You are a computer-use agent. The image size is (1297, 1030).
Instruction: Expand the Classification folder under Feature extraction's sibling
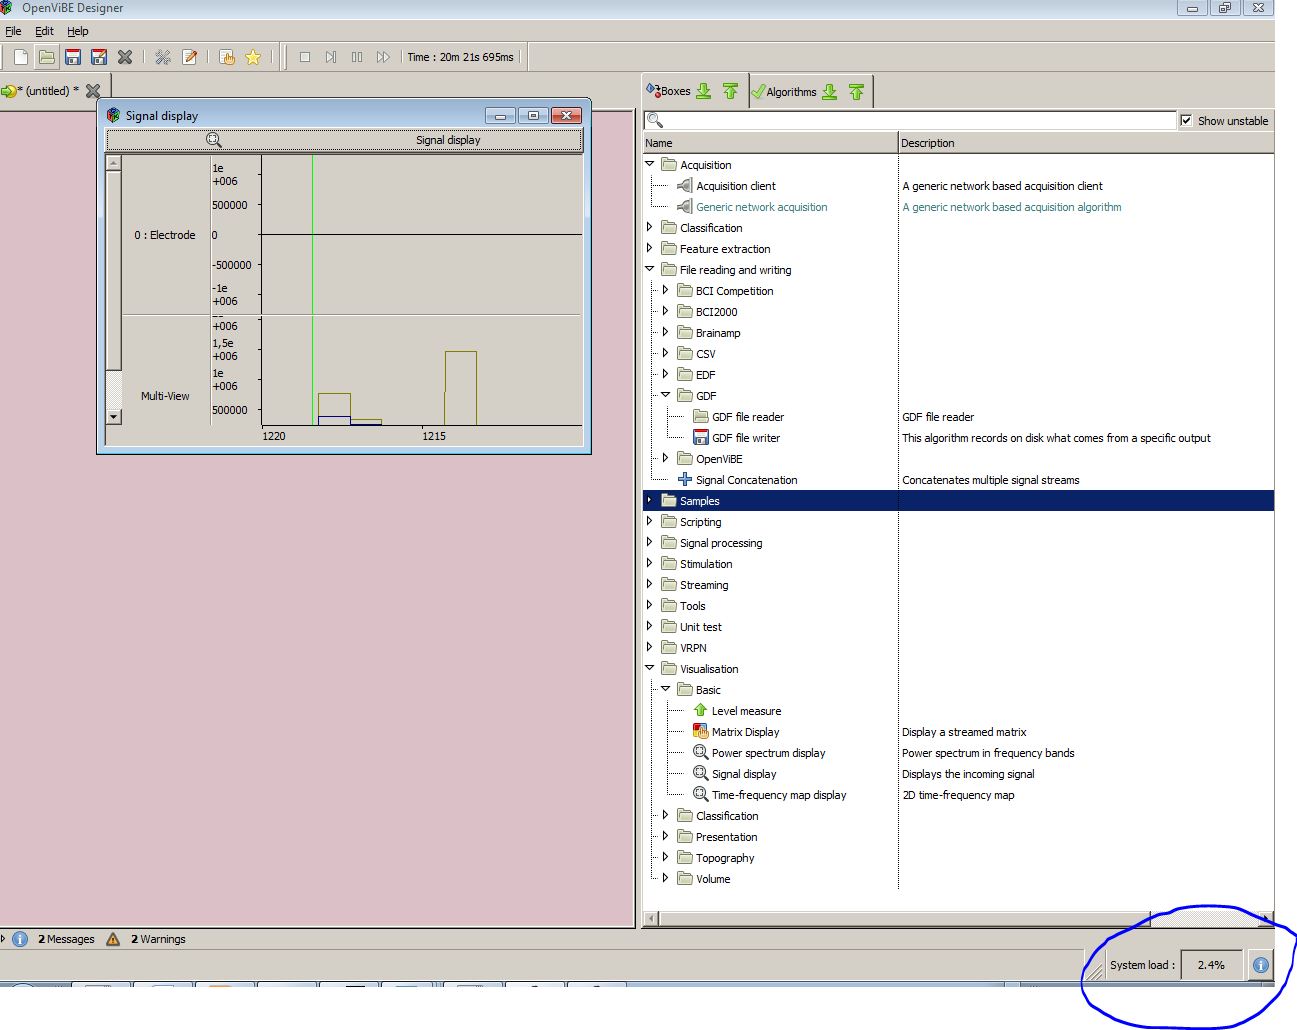650,227
